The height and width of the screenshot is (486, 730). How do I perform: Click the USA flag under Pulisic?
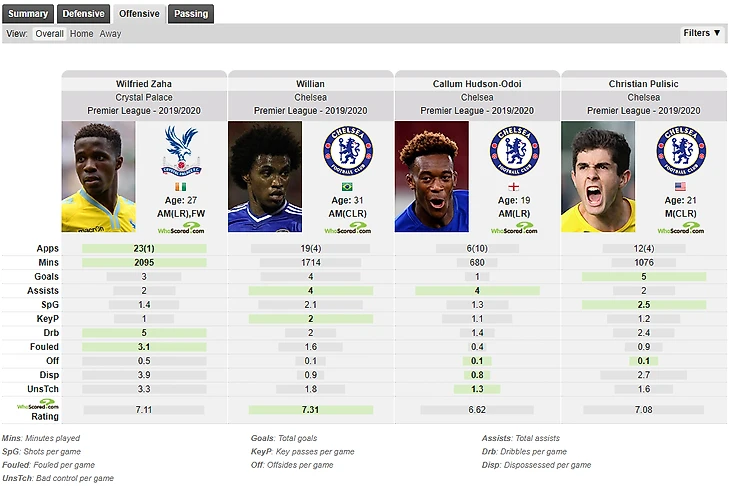coord(680,187)
